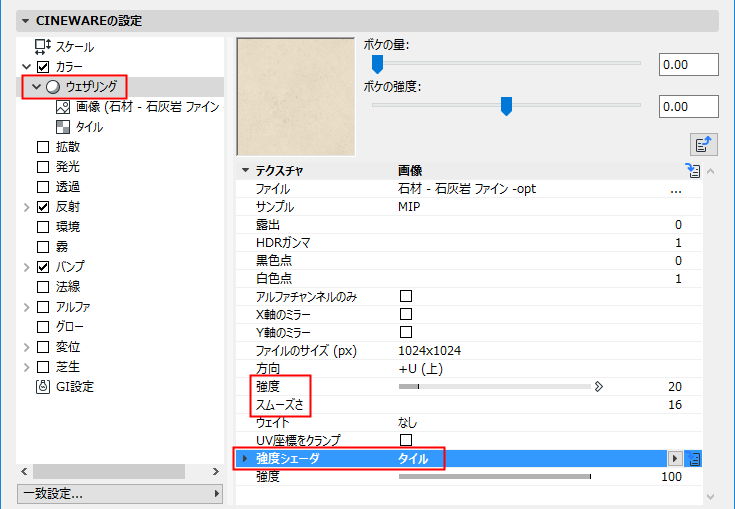Screen dimensions: 735x509
Task: Click the tree scrollbar right arrow
Action: pos(216,472)
